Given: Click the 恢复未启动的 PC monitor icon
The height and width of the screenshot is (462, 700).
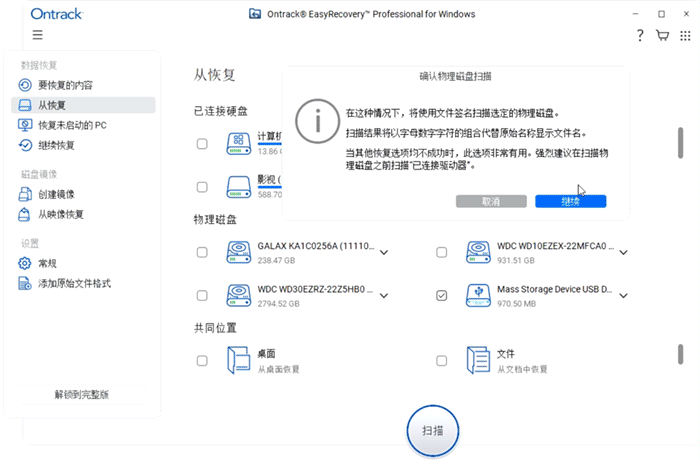Looking at the screenshot, I should point(25,125).
